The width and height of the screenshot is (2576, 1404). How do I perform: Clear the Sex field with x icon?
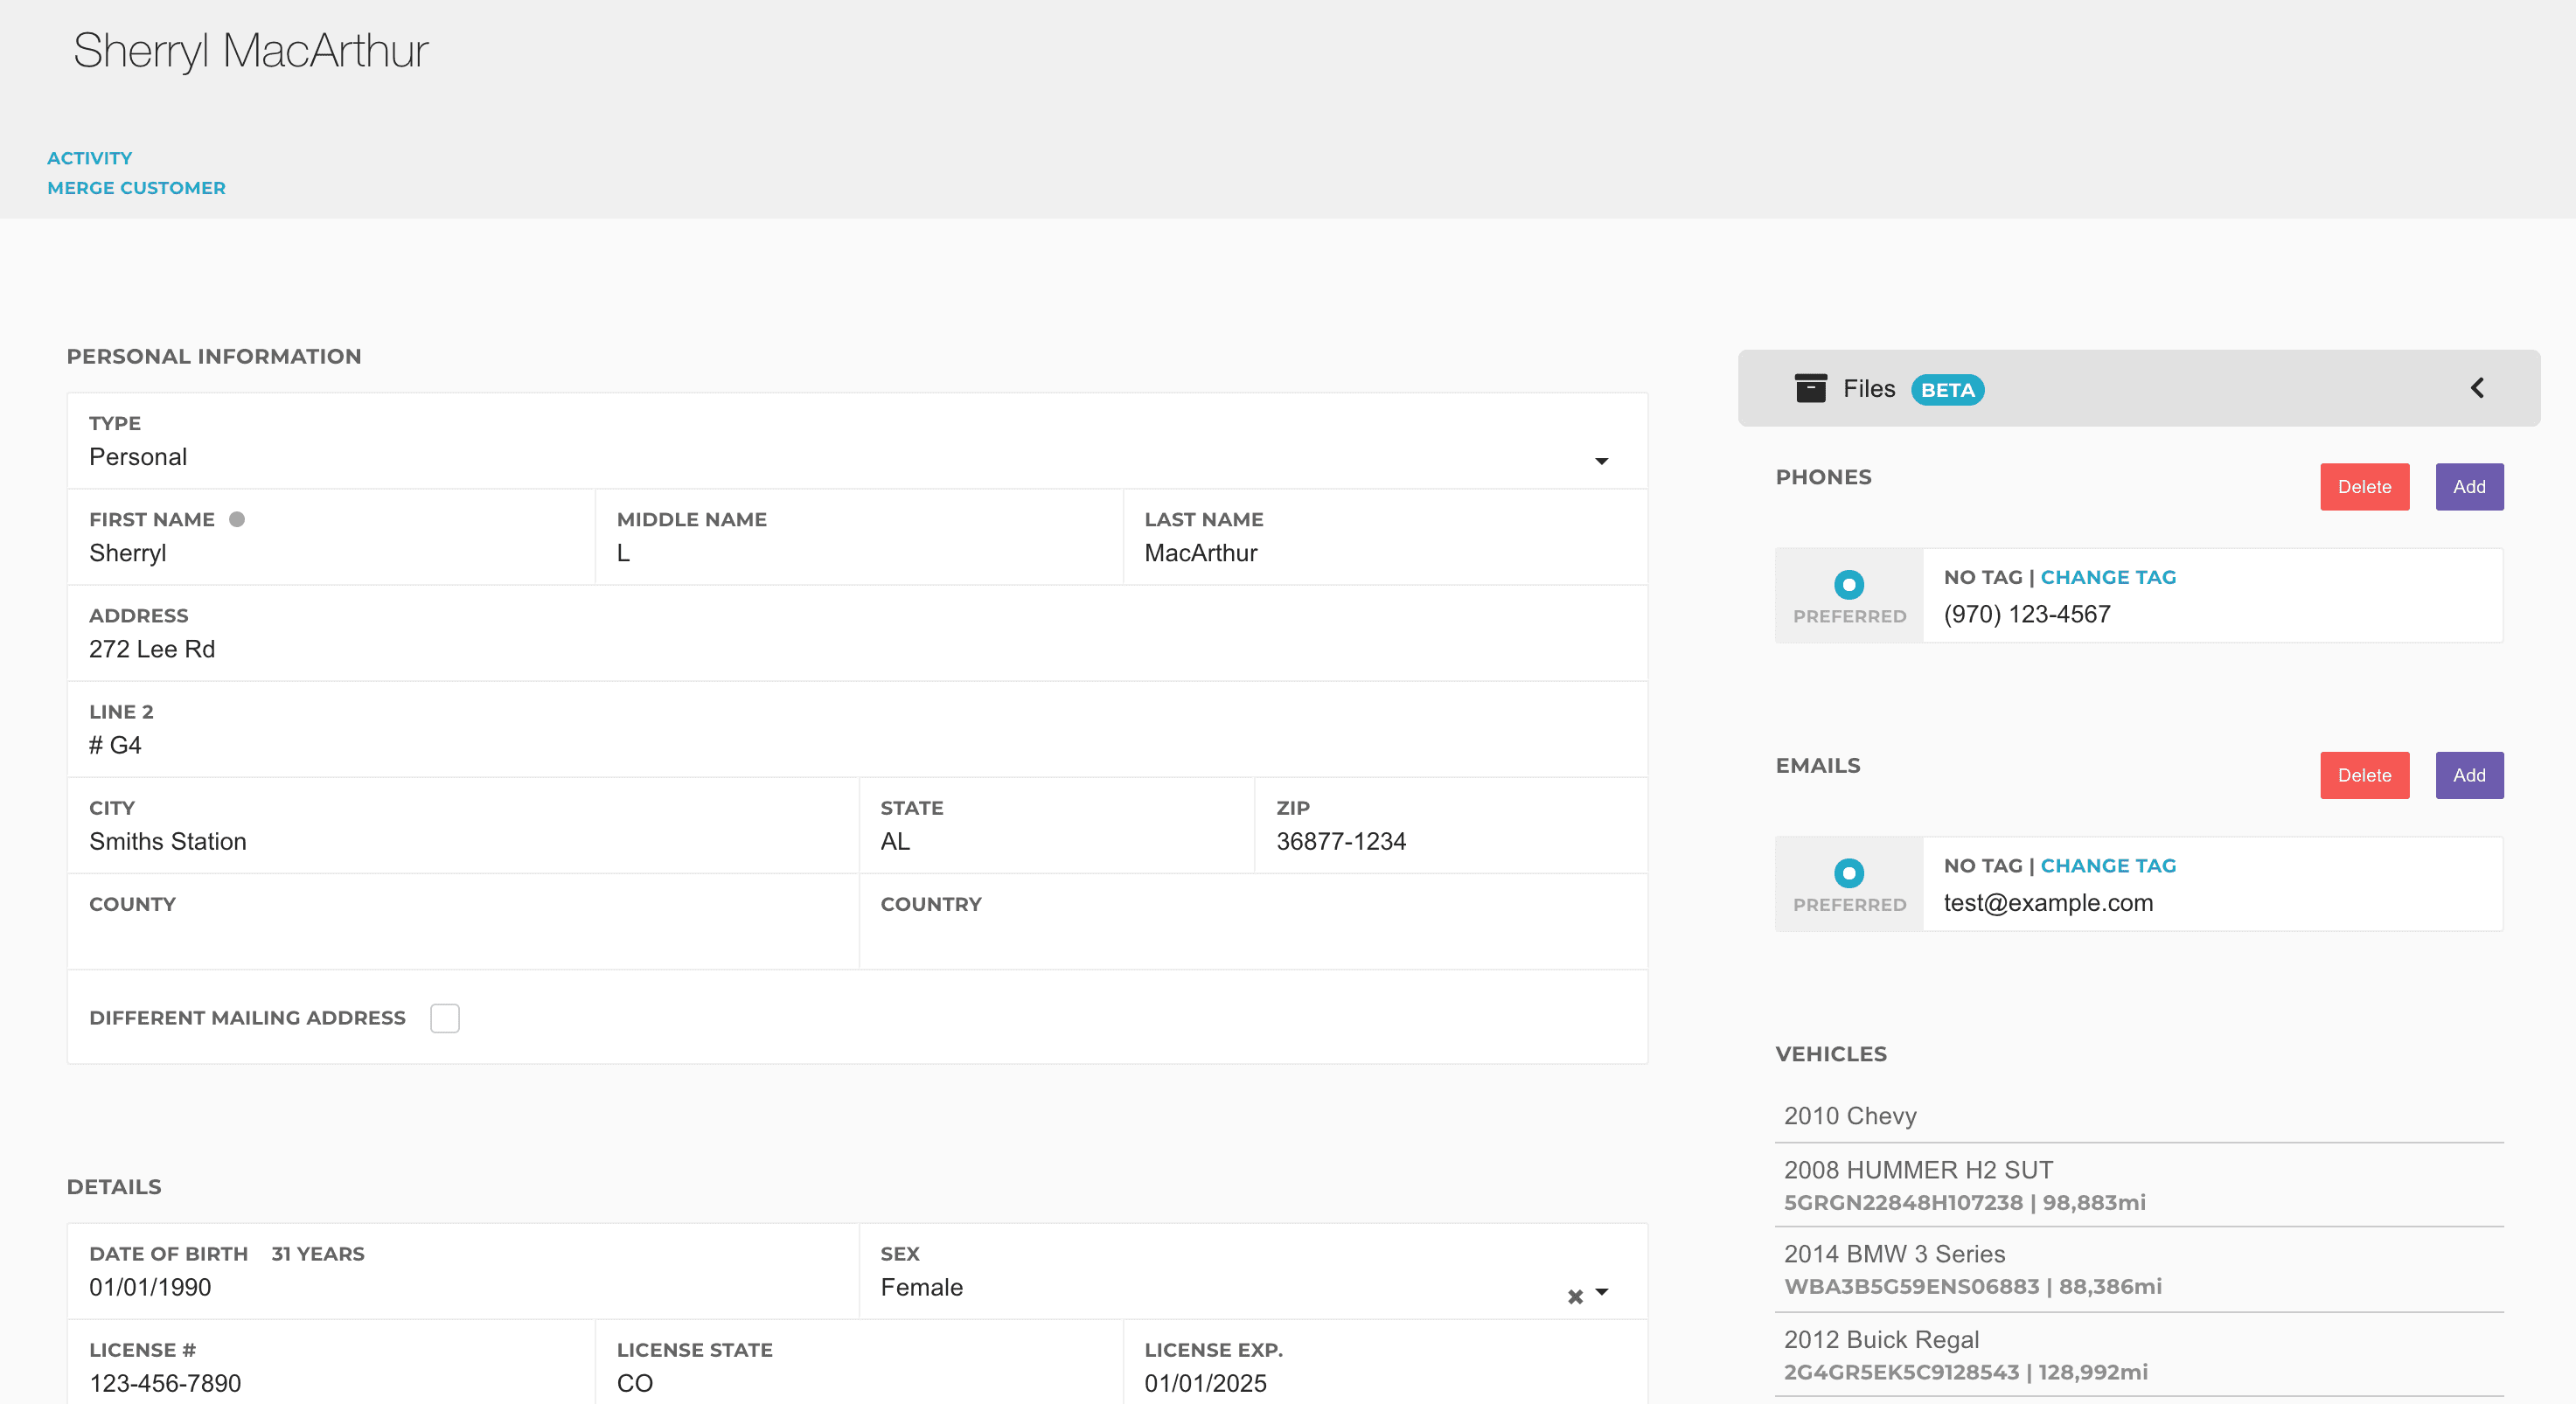[x=1575, y=1296]
